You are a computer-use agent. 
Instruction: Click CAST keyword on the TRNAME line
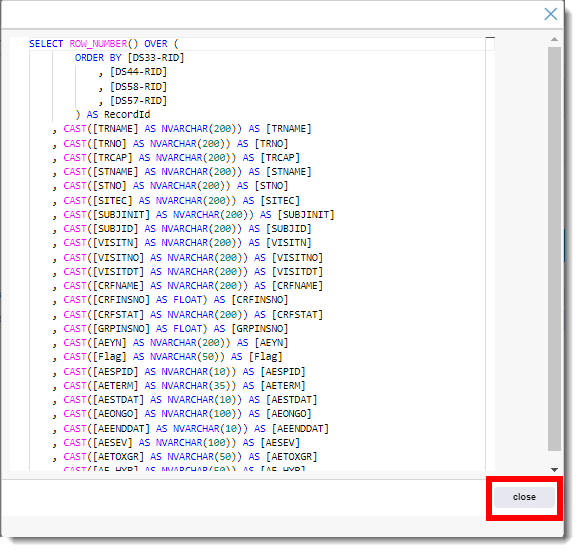pos(75,129)
